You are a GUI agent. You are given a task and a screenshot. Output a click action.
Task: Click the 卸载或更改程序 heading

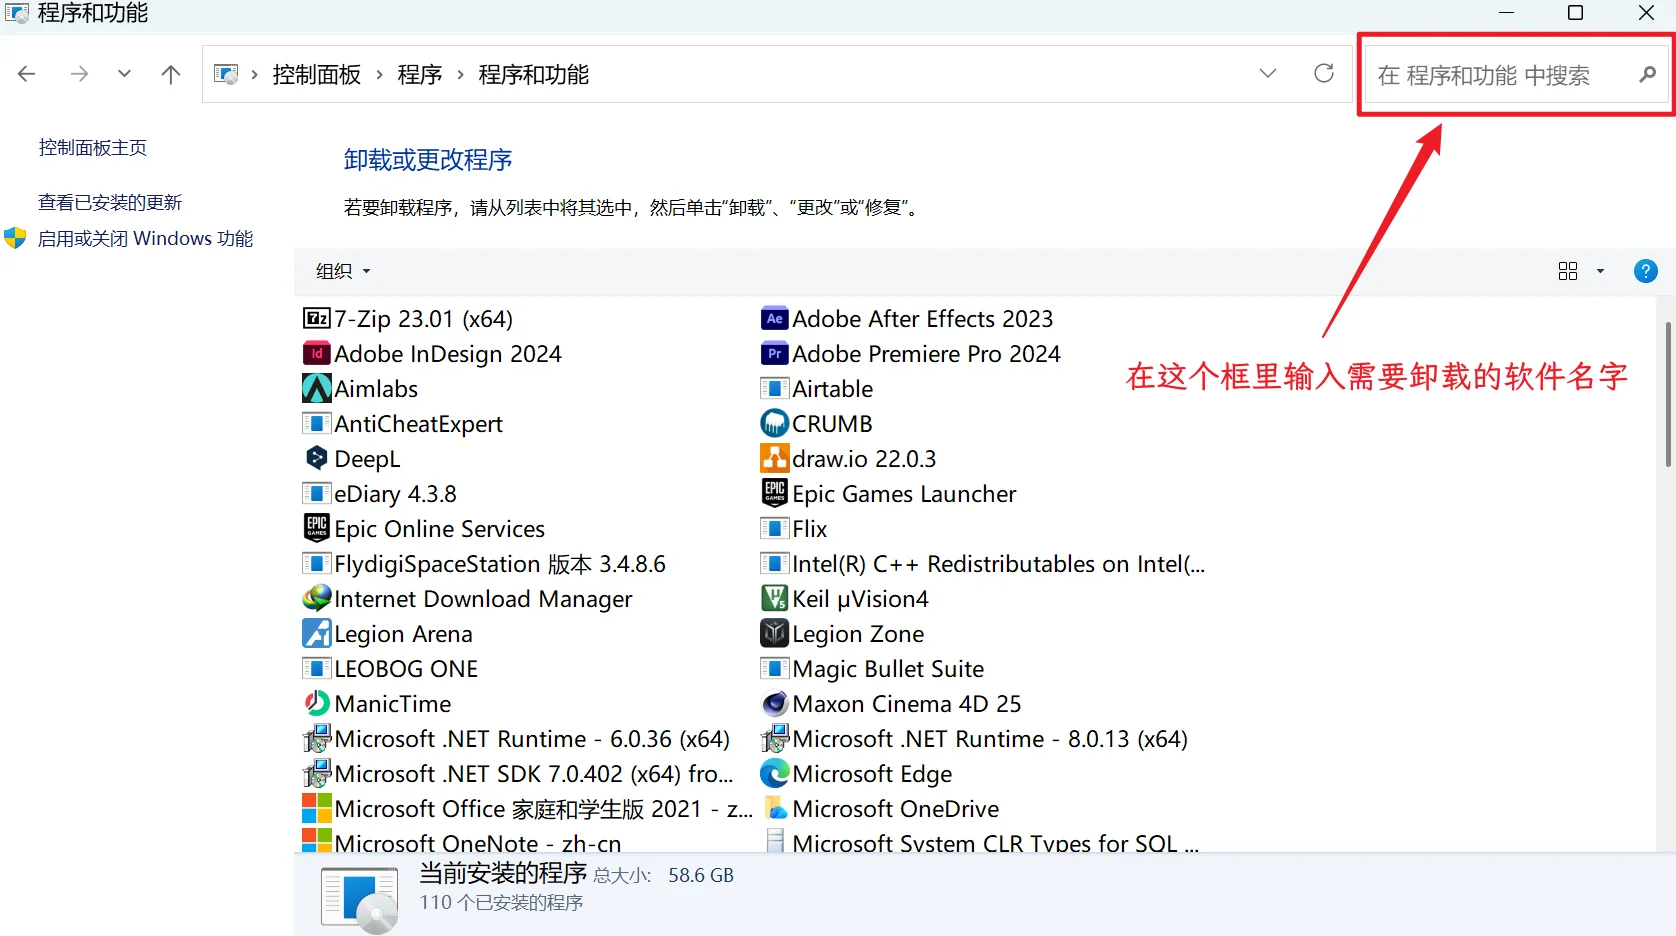[428, 160]
